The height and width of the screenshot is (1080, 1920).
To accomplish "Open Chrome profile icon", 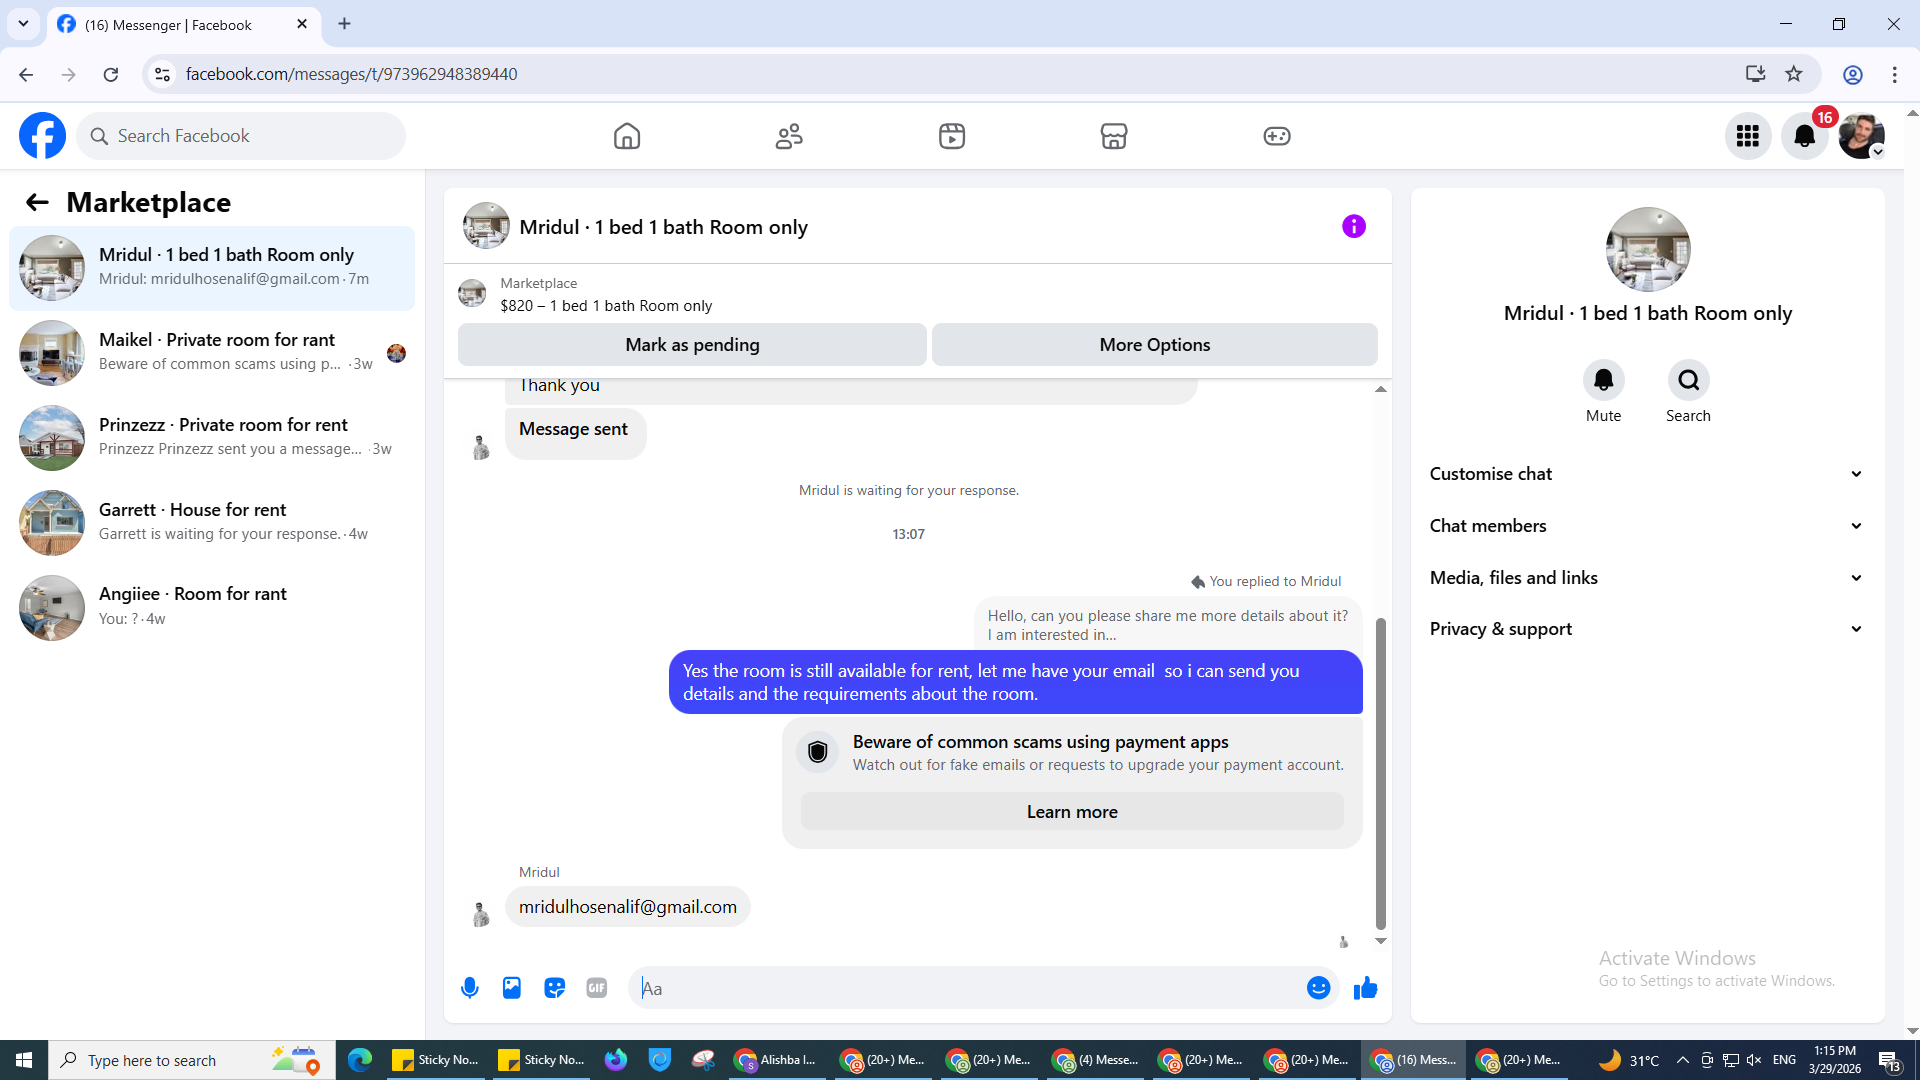I will [1853, 74].
